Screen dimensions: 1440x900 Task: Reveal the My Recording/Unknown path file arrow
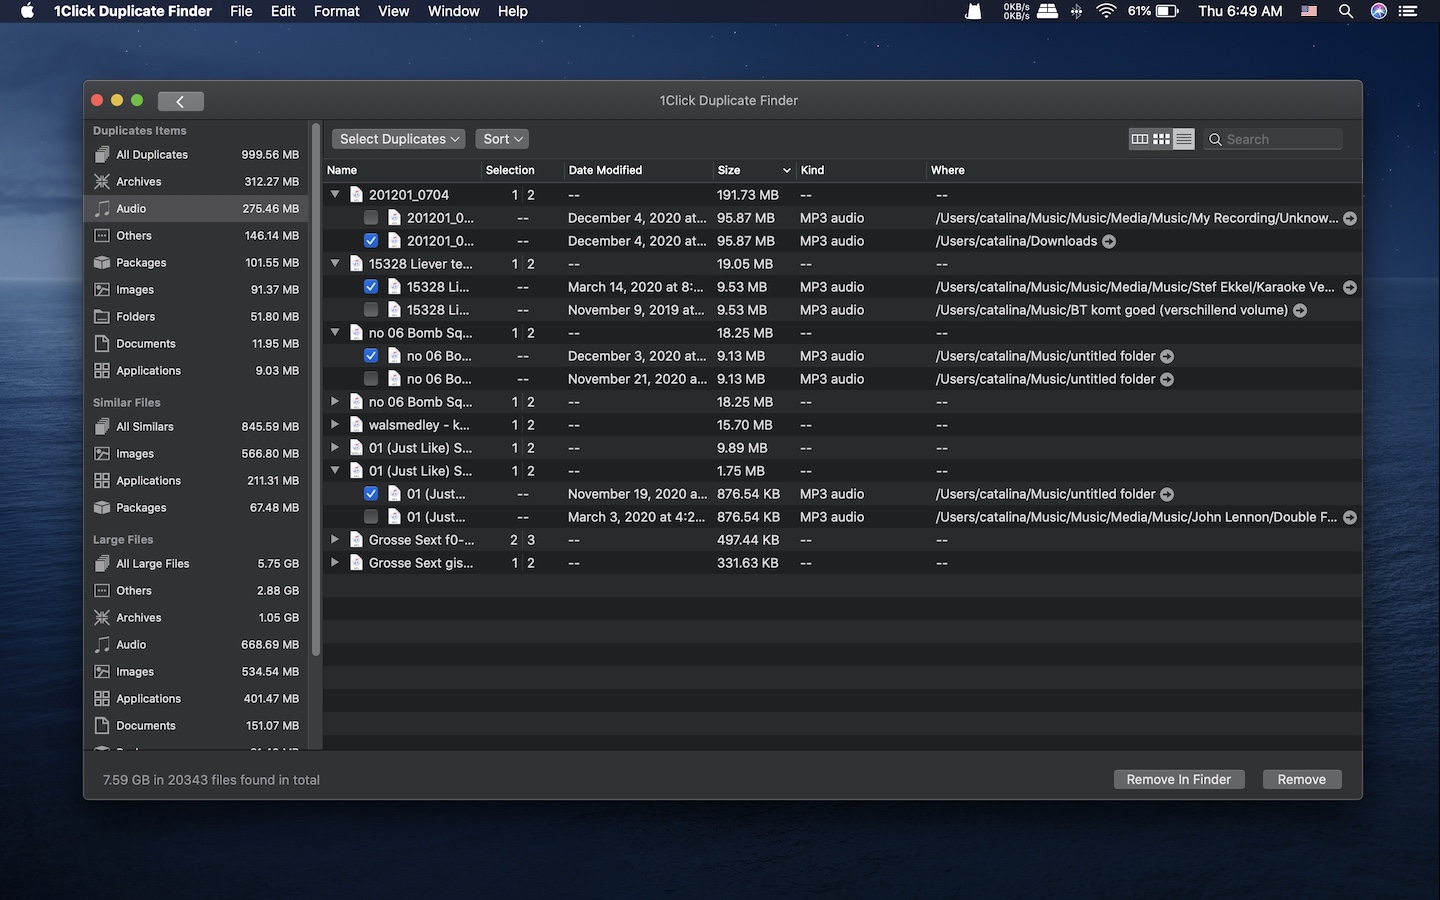point(1350,218)
